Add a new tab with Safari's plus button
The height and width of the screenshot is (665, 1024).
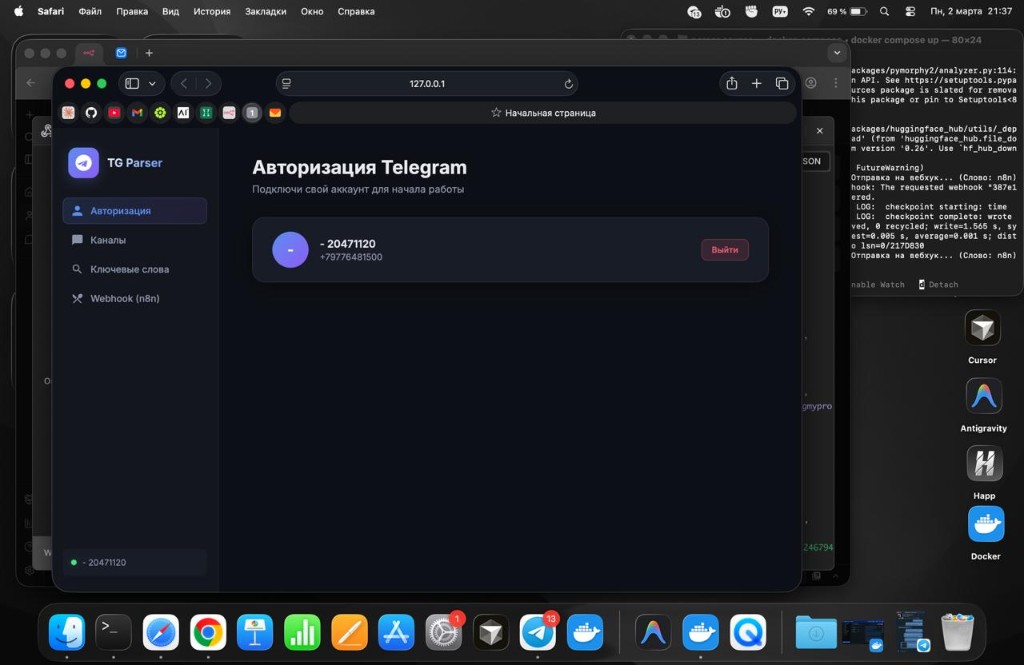[756, 84]
